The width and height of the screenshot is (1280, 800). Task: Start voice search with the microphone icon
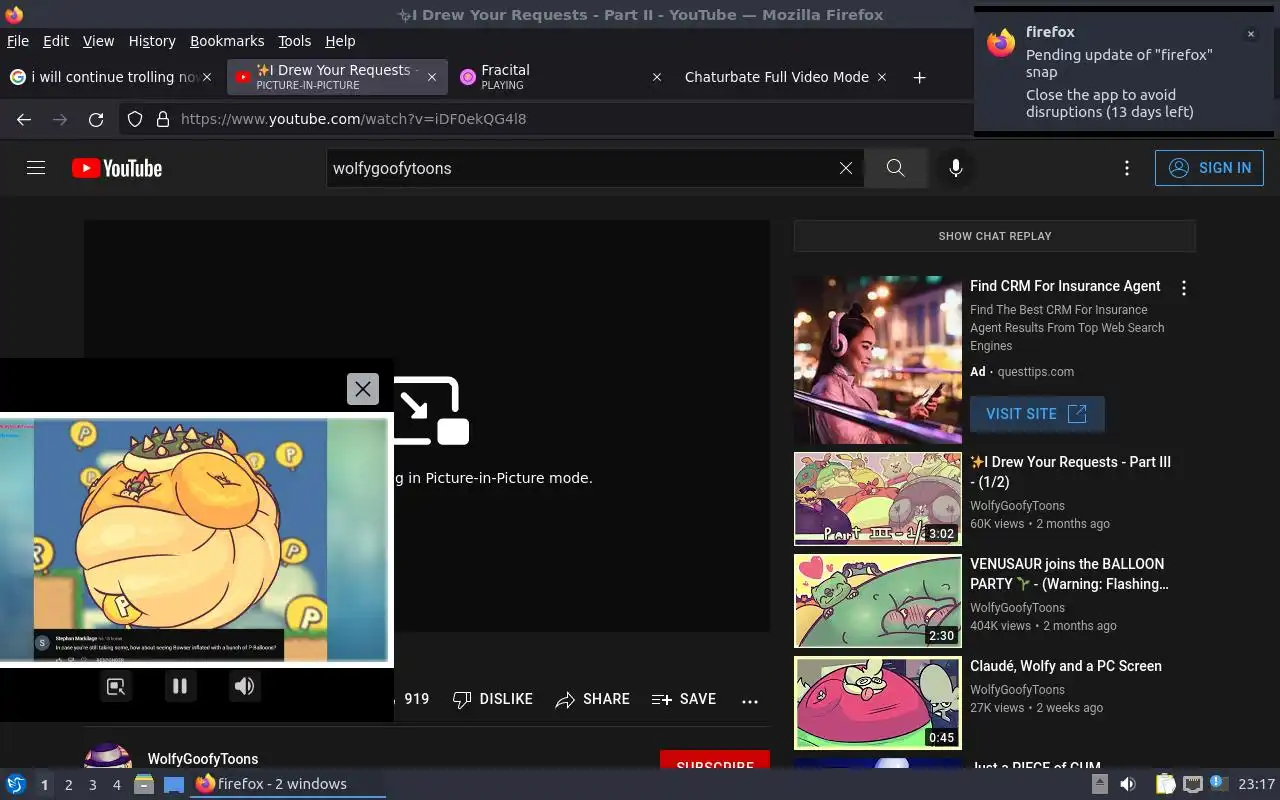pos(956,168)
